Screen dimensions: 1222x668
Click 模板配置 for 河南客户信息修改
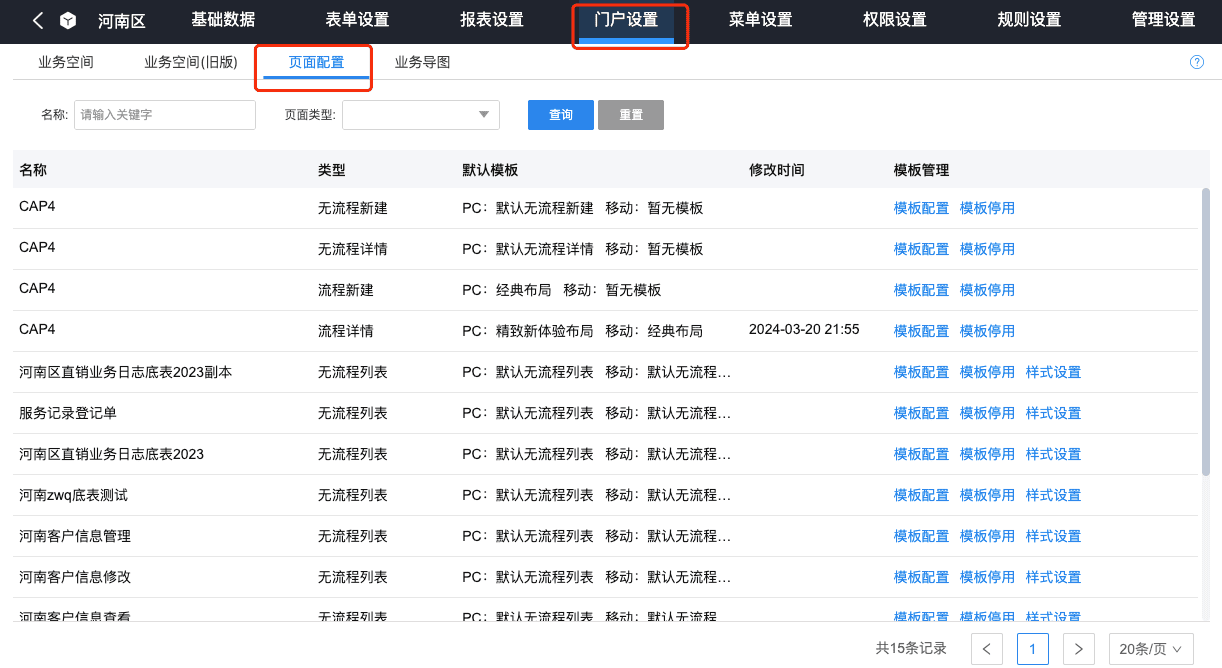(921, 577)
